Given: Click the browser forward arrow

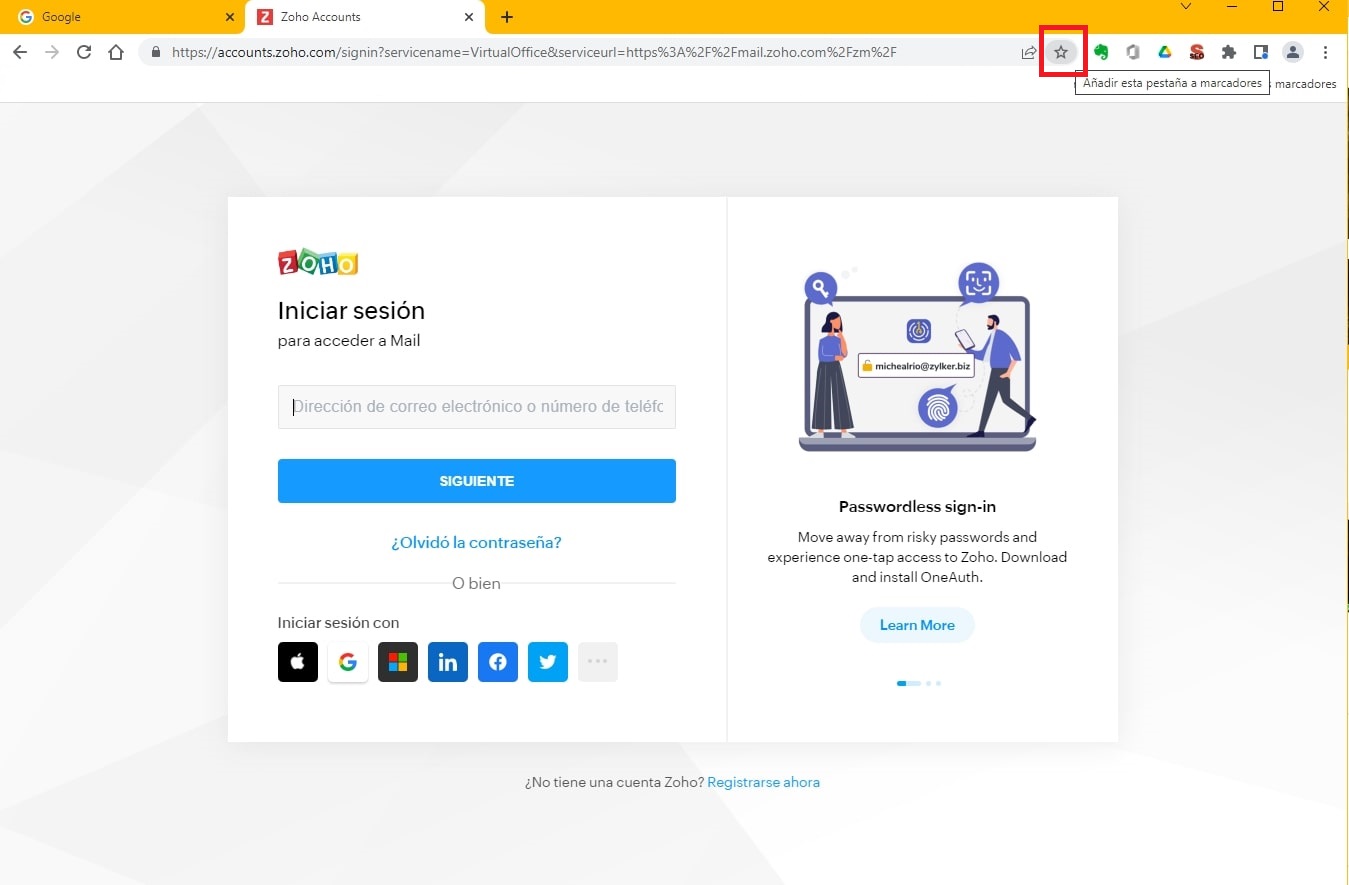Looking at the screenshot, I should (52, 52).
